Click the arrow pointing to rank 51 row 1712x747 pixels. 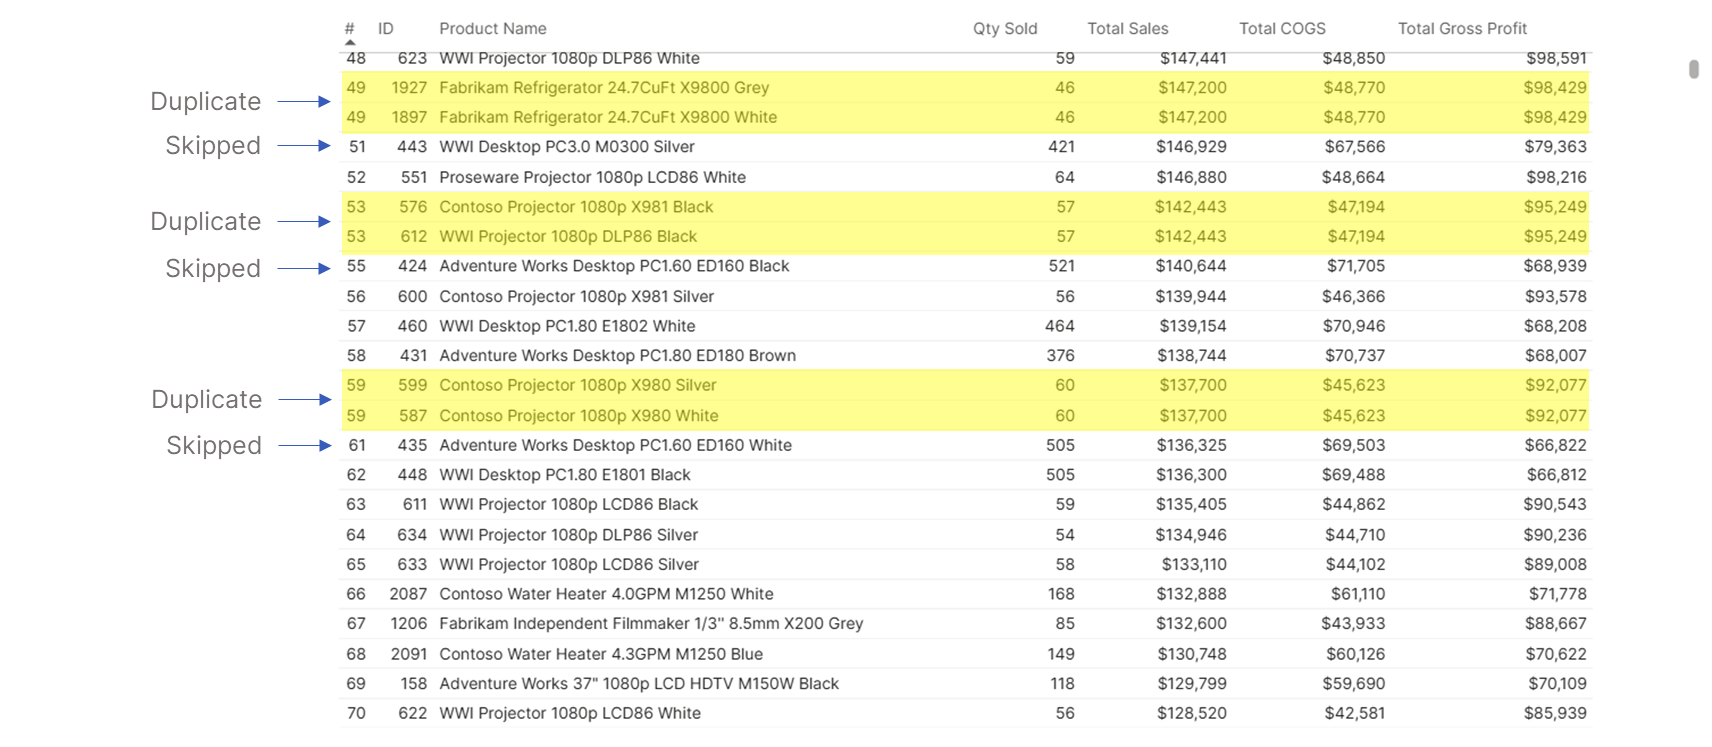pos(304,146)
